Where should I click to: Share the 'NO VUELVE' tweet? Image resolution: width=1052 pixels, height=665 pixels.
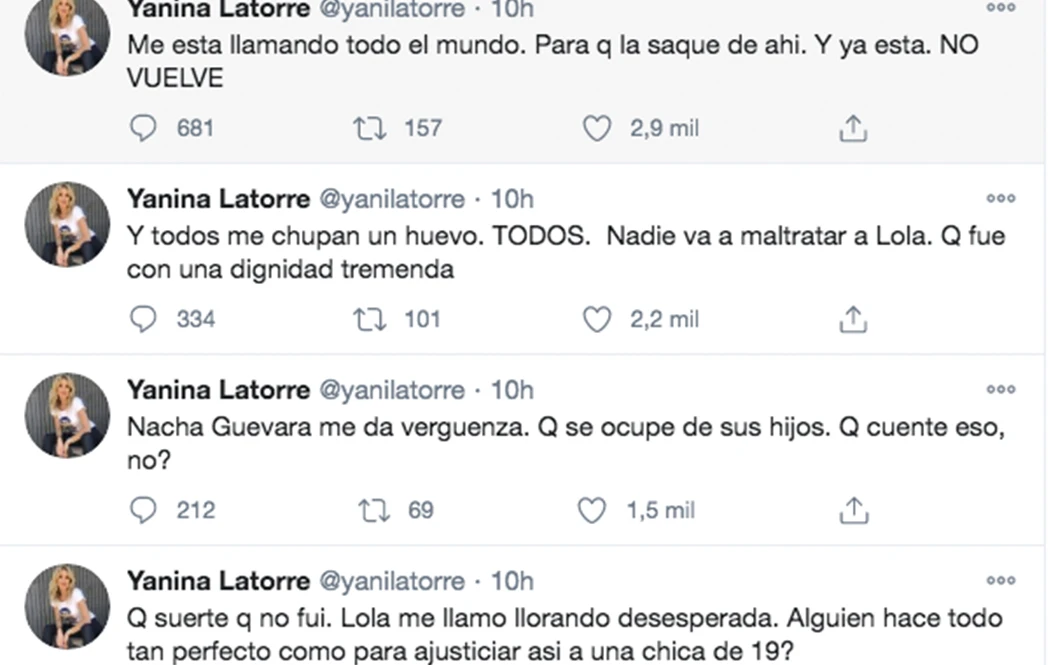click(x=852, y=128)
